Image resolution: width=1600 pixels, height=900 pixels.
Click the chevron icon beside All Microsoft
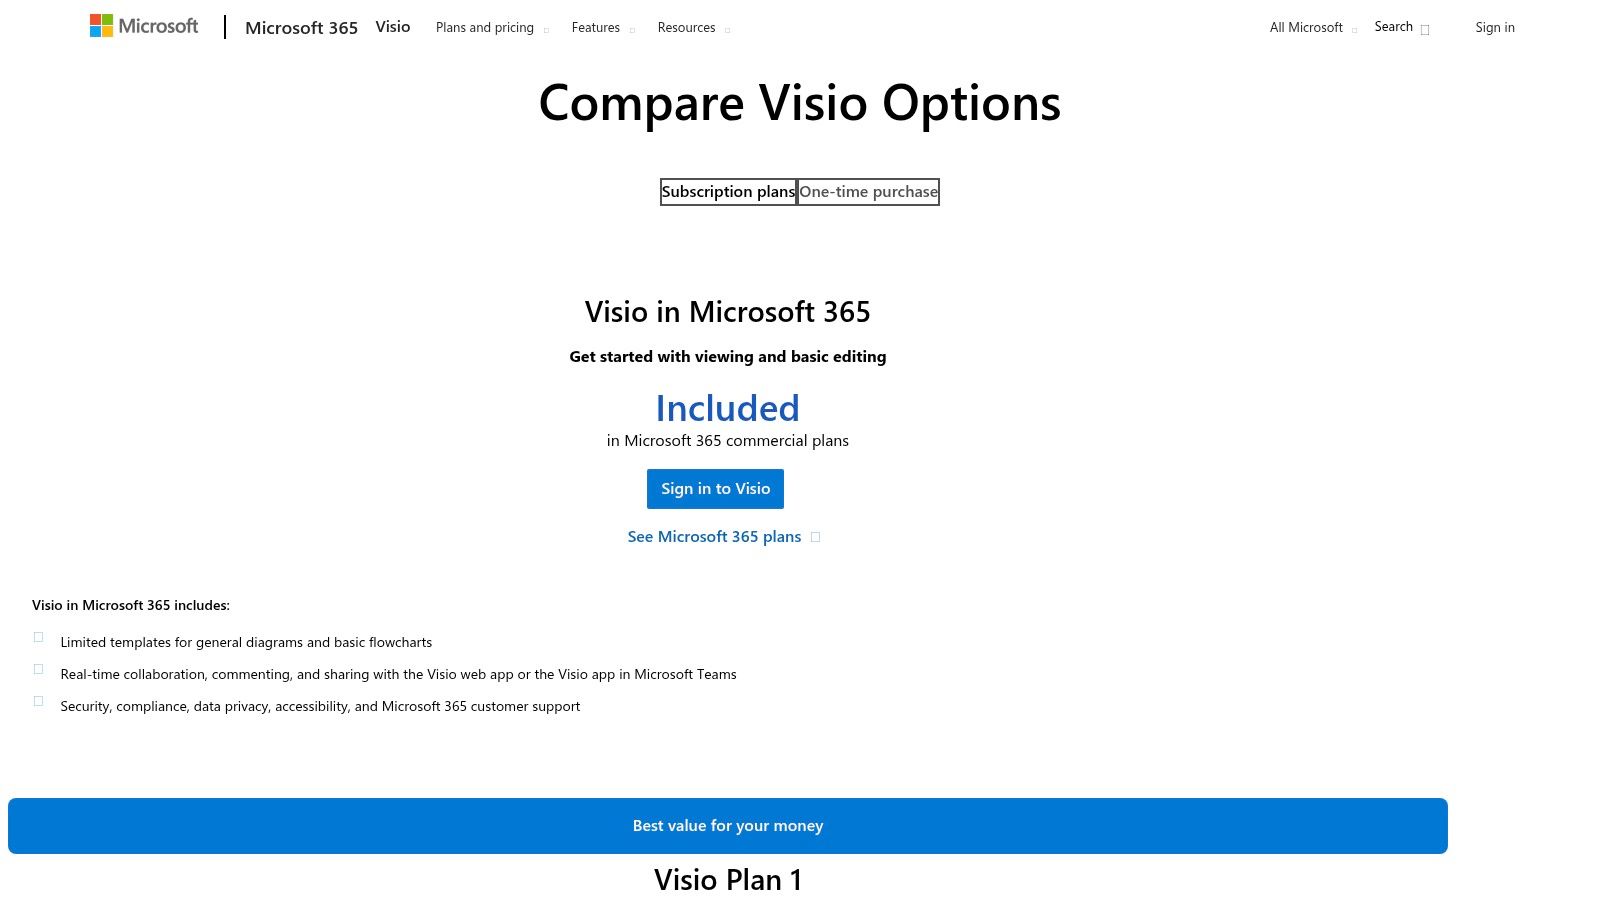tap(1355, 31)
